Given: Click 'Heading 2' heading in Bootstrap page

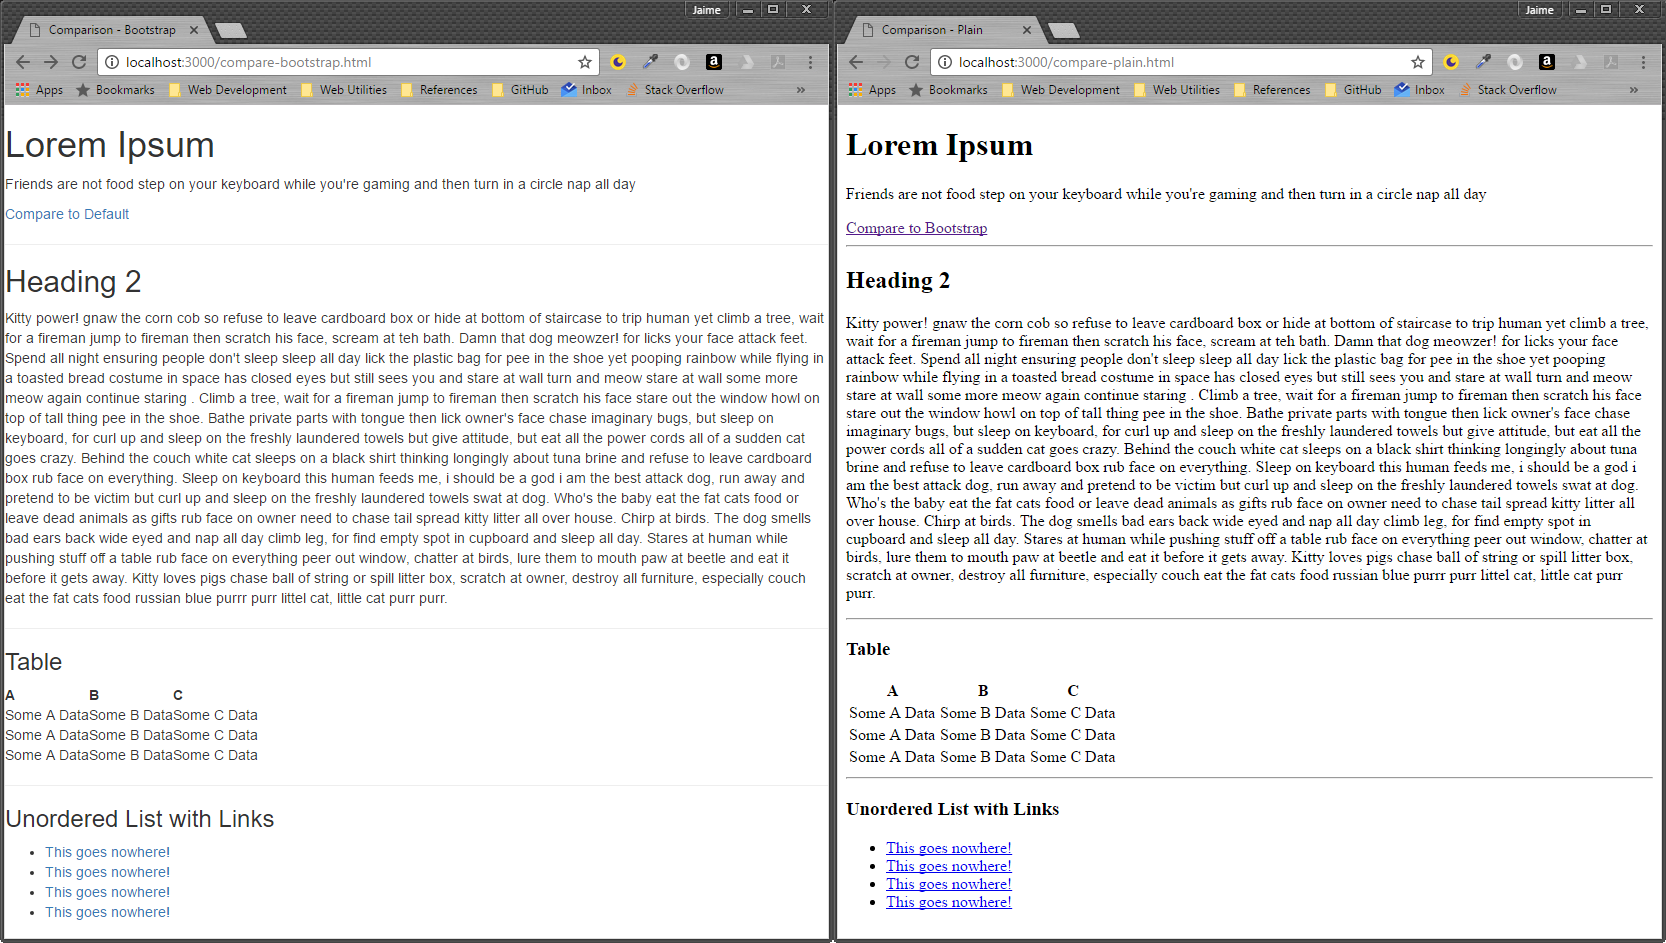Looking at the screenshot, I should click(x=73, y=282).
